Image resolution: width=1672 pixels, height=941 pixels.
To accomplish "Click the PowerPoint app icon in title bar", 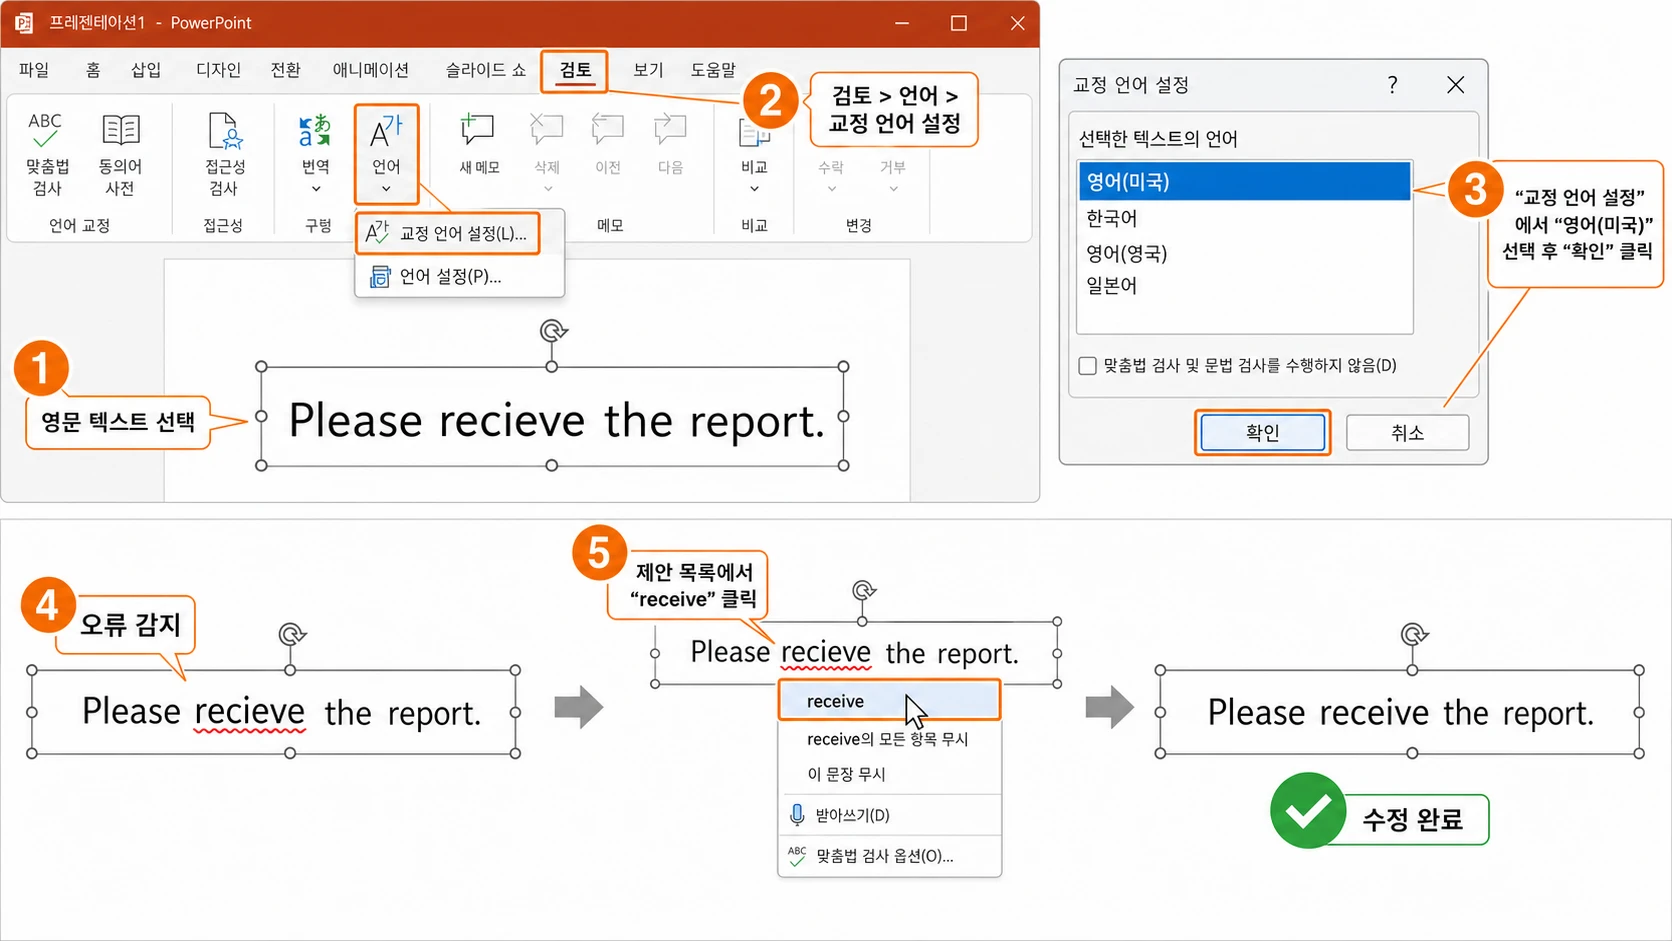I will pos(24,22).
